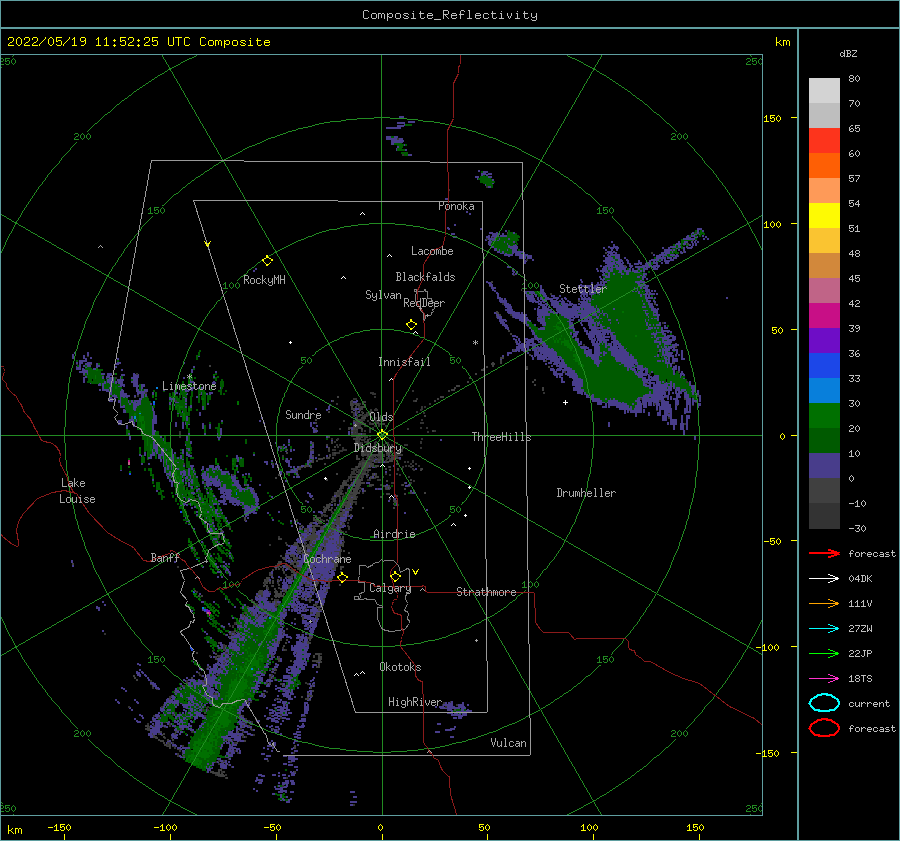Click the Ponoka town label
The image size is (900, 841).
tap(456, 207)
